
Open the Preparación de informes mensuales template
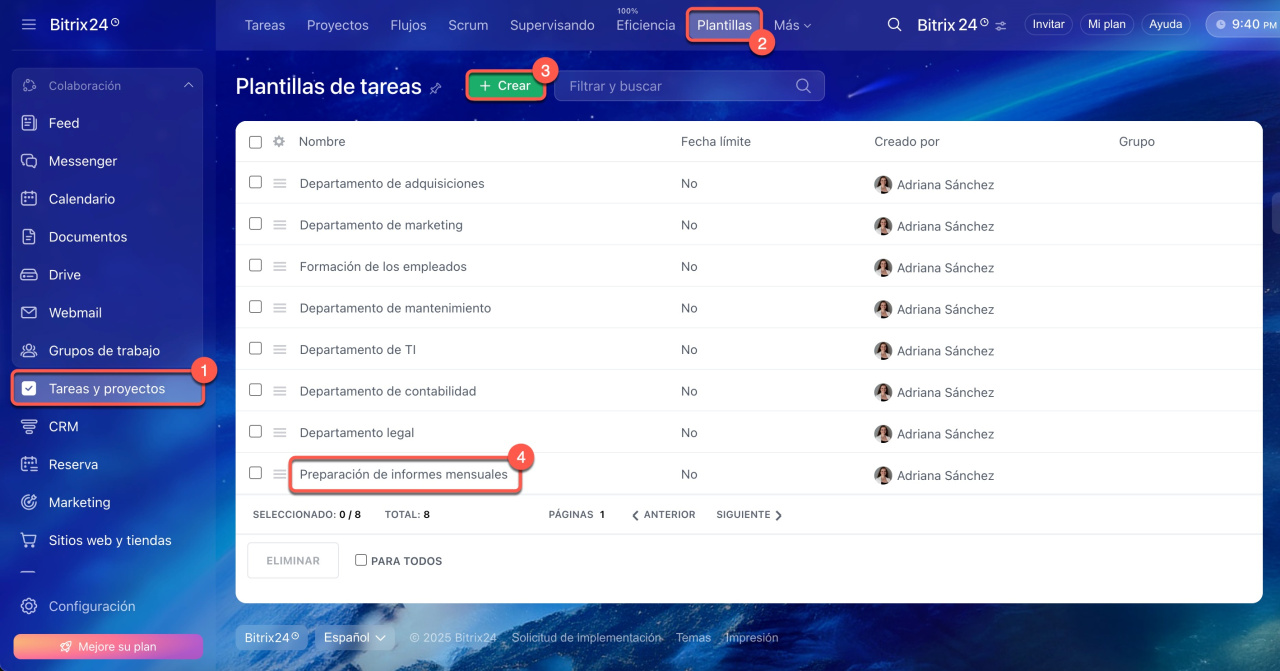[403, 475]
